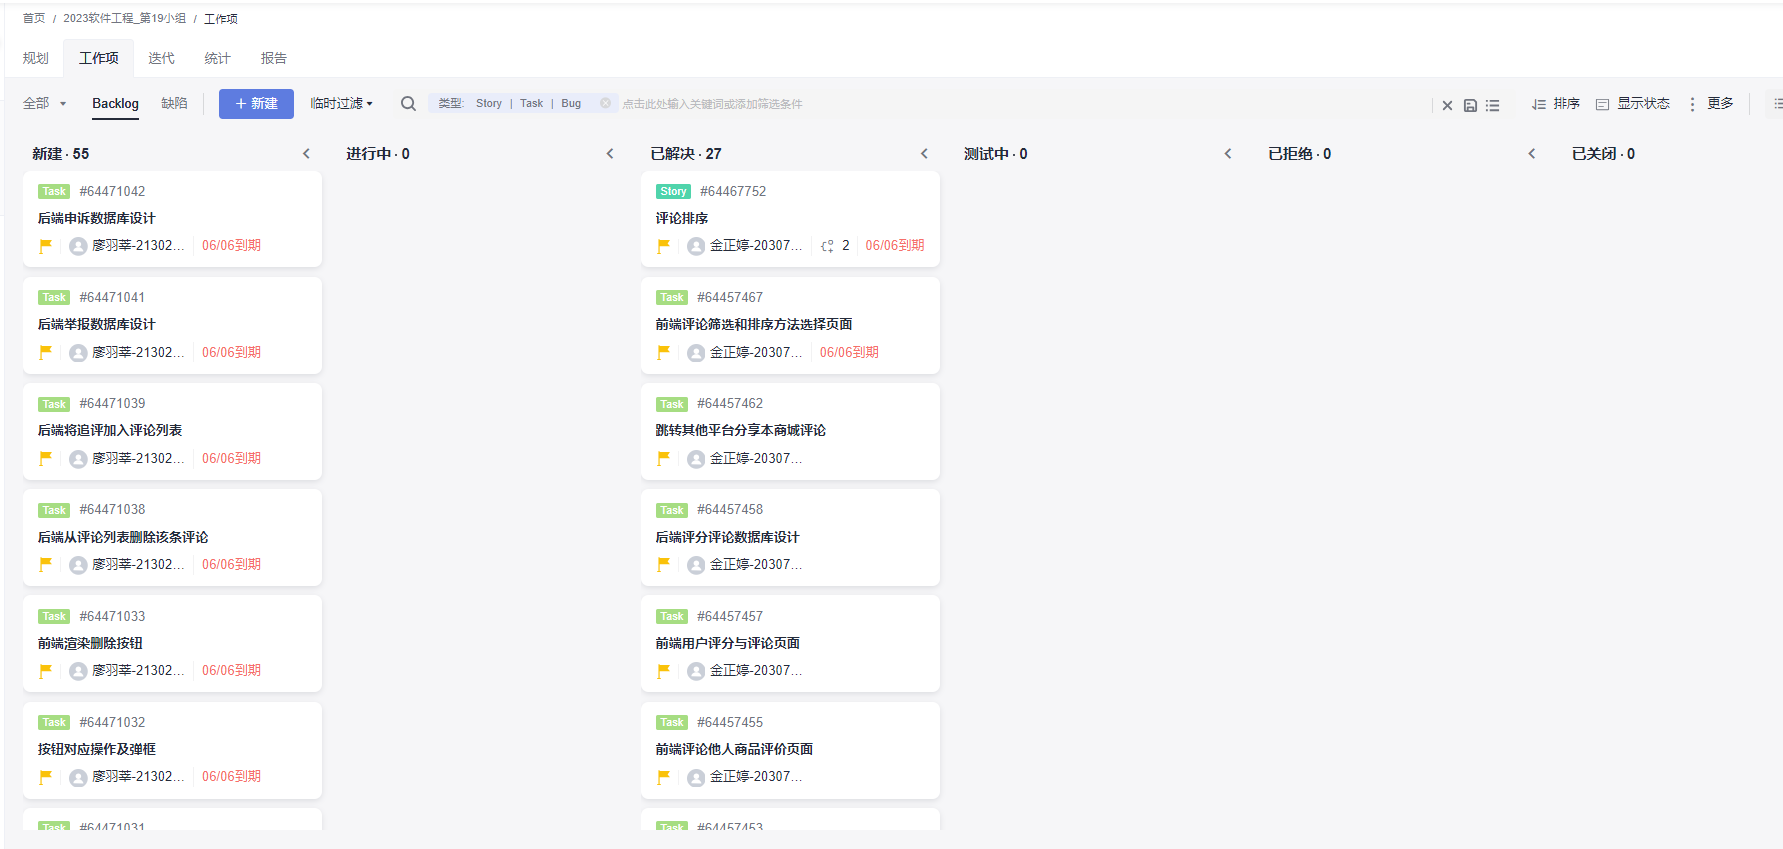This screenshot has height=849, width=1783.
Task: Click work item ID #64457457
Action: [x=730, y=616]
